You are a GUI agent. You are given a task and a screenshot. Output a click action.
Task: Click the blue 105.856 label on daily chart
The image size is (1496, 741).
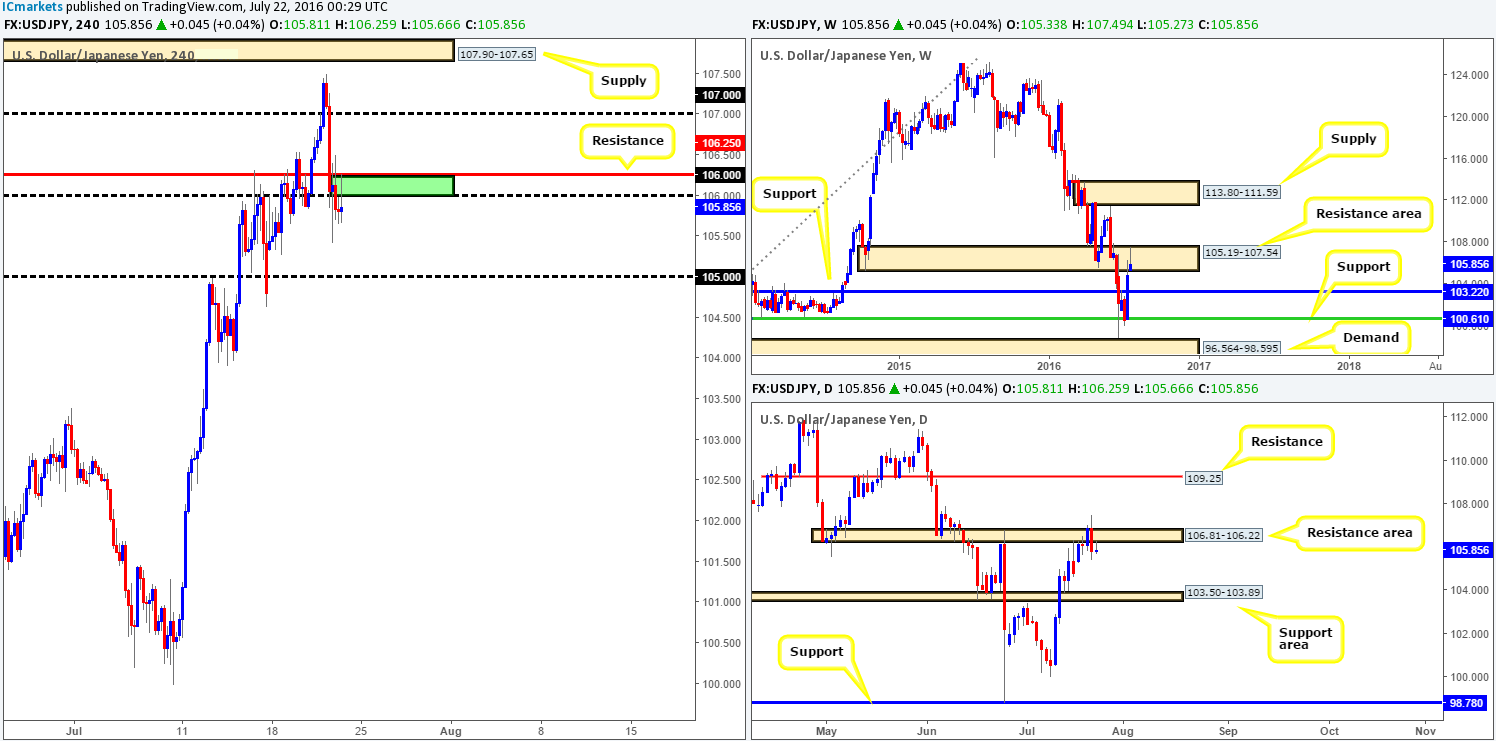pos(1467,550)
